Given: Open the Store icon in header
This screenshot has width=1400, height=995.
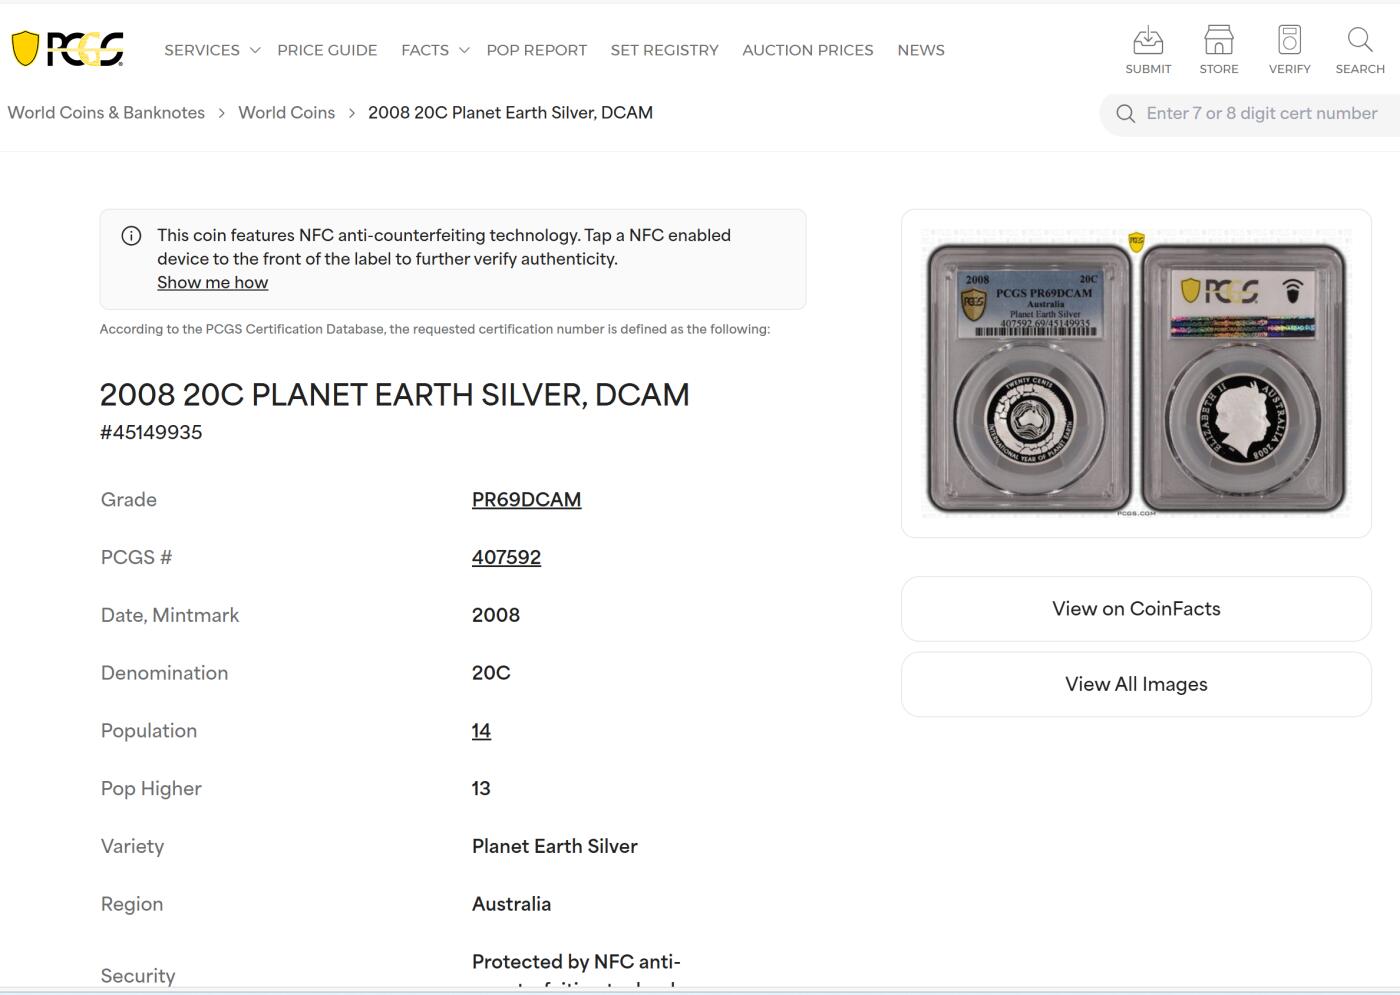Looking at the screenshot, I should coord(1218,41).
